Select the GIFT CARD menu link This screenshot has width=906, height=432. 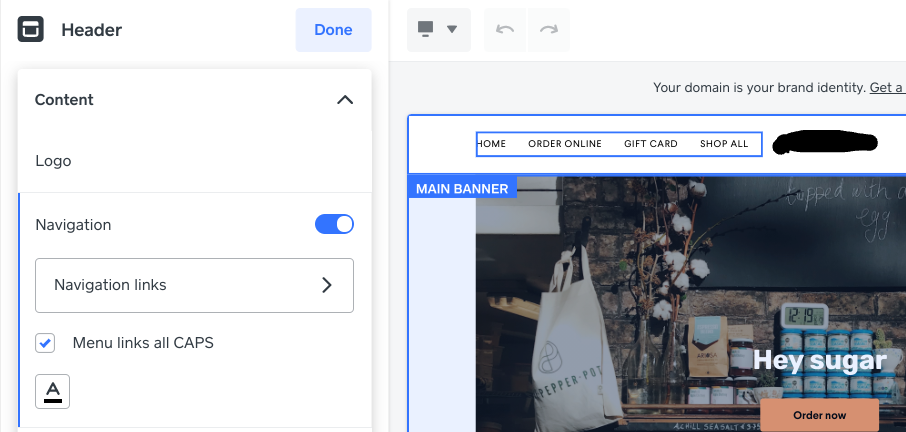(x=651, y=144)
